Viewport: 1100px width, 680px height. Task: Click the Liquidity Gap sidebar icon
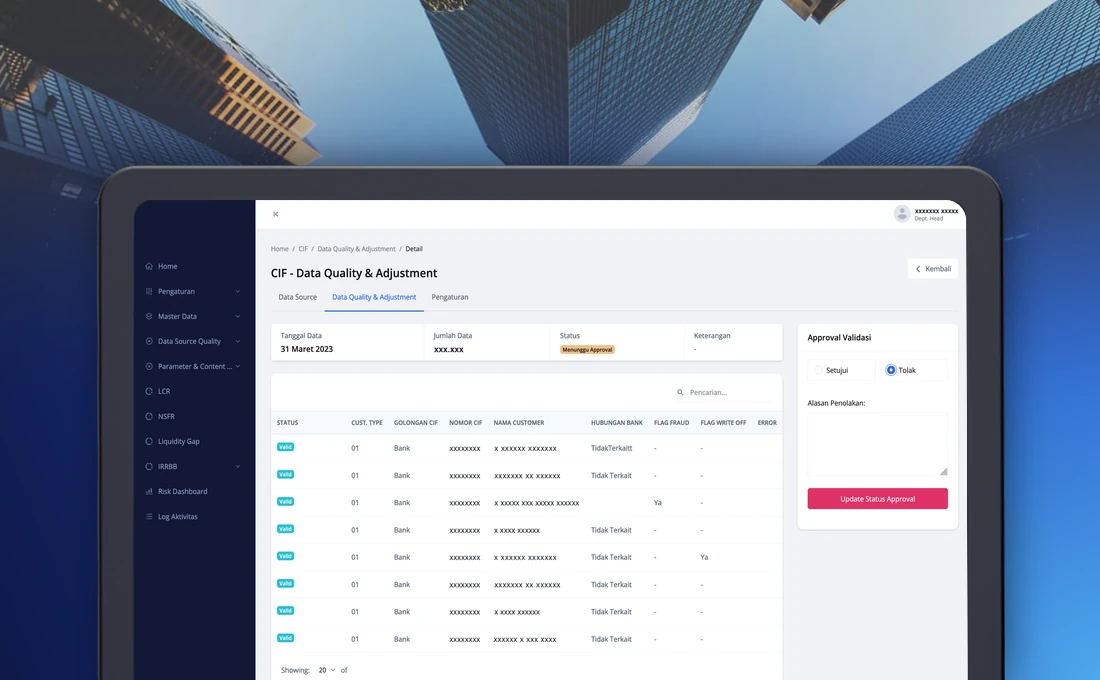[149, 441]
